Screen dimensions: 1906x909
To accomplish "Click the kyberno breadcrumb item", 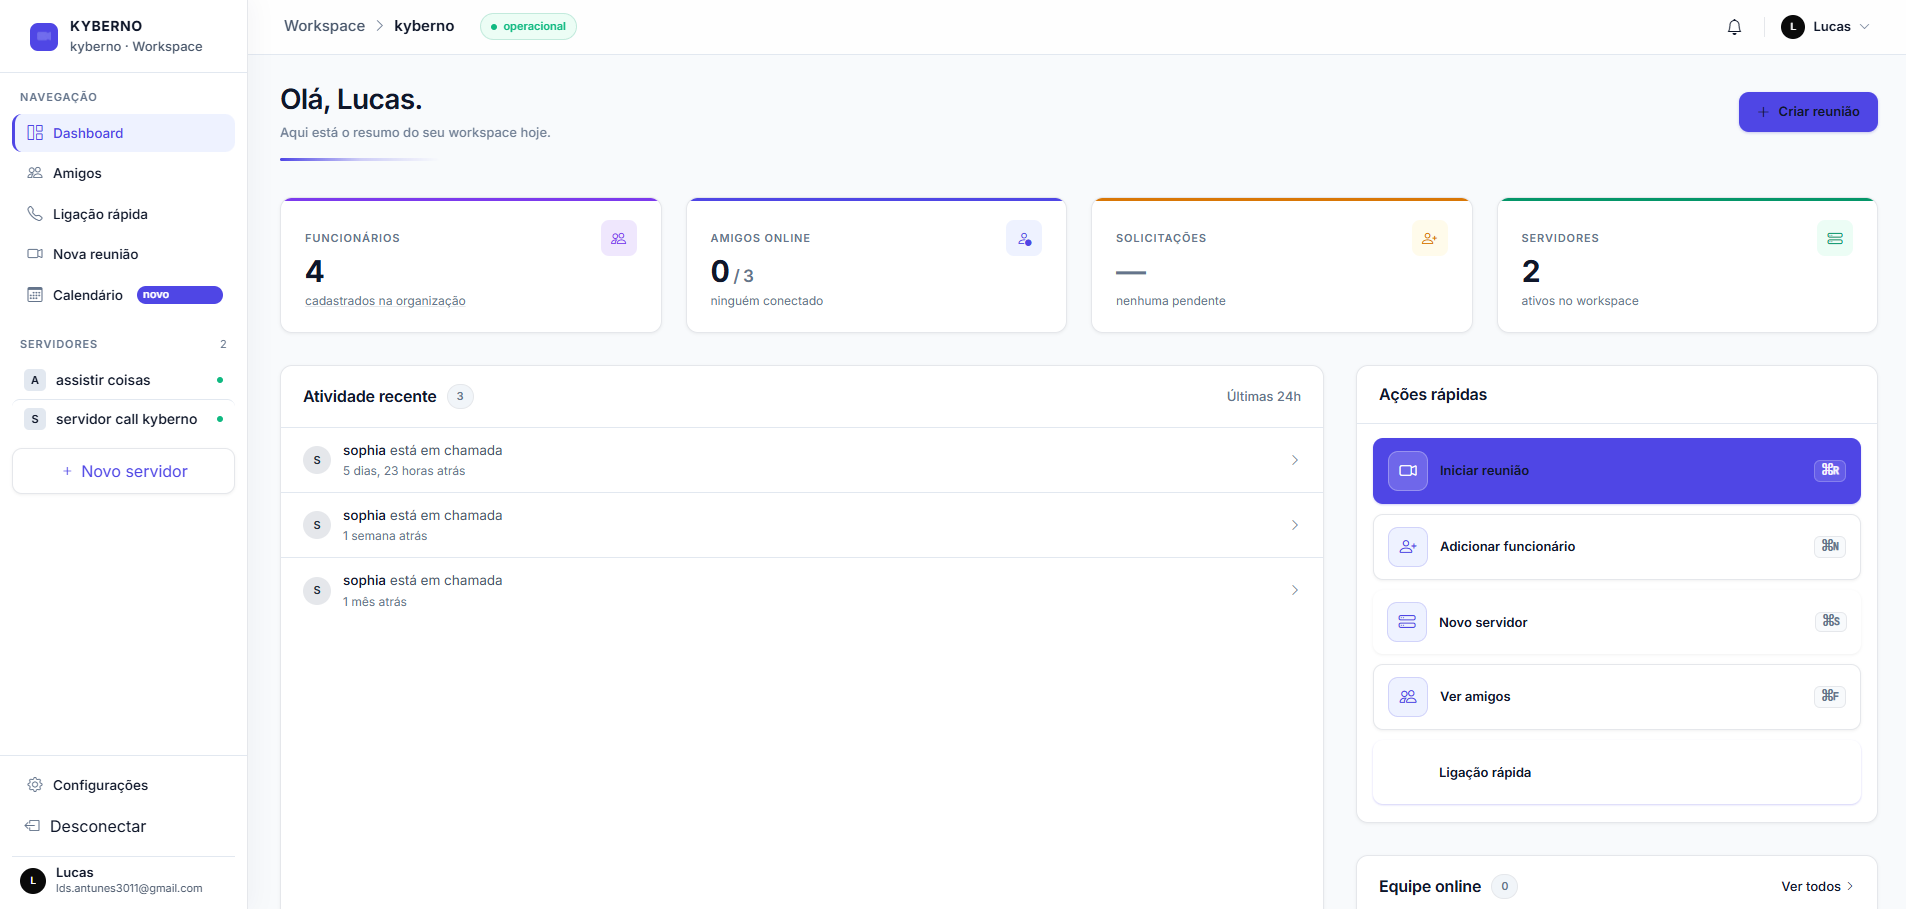I will (424, 26).
